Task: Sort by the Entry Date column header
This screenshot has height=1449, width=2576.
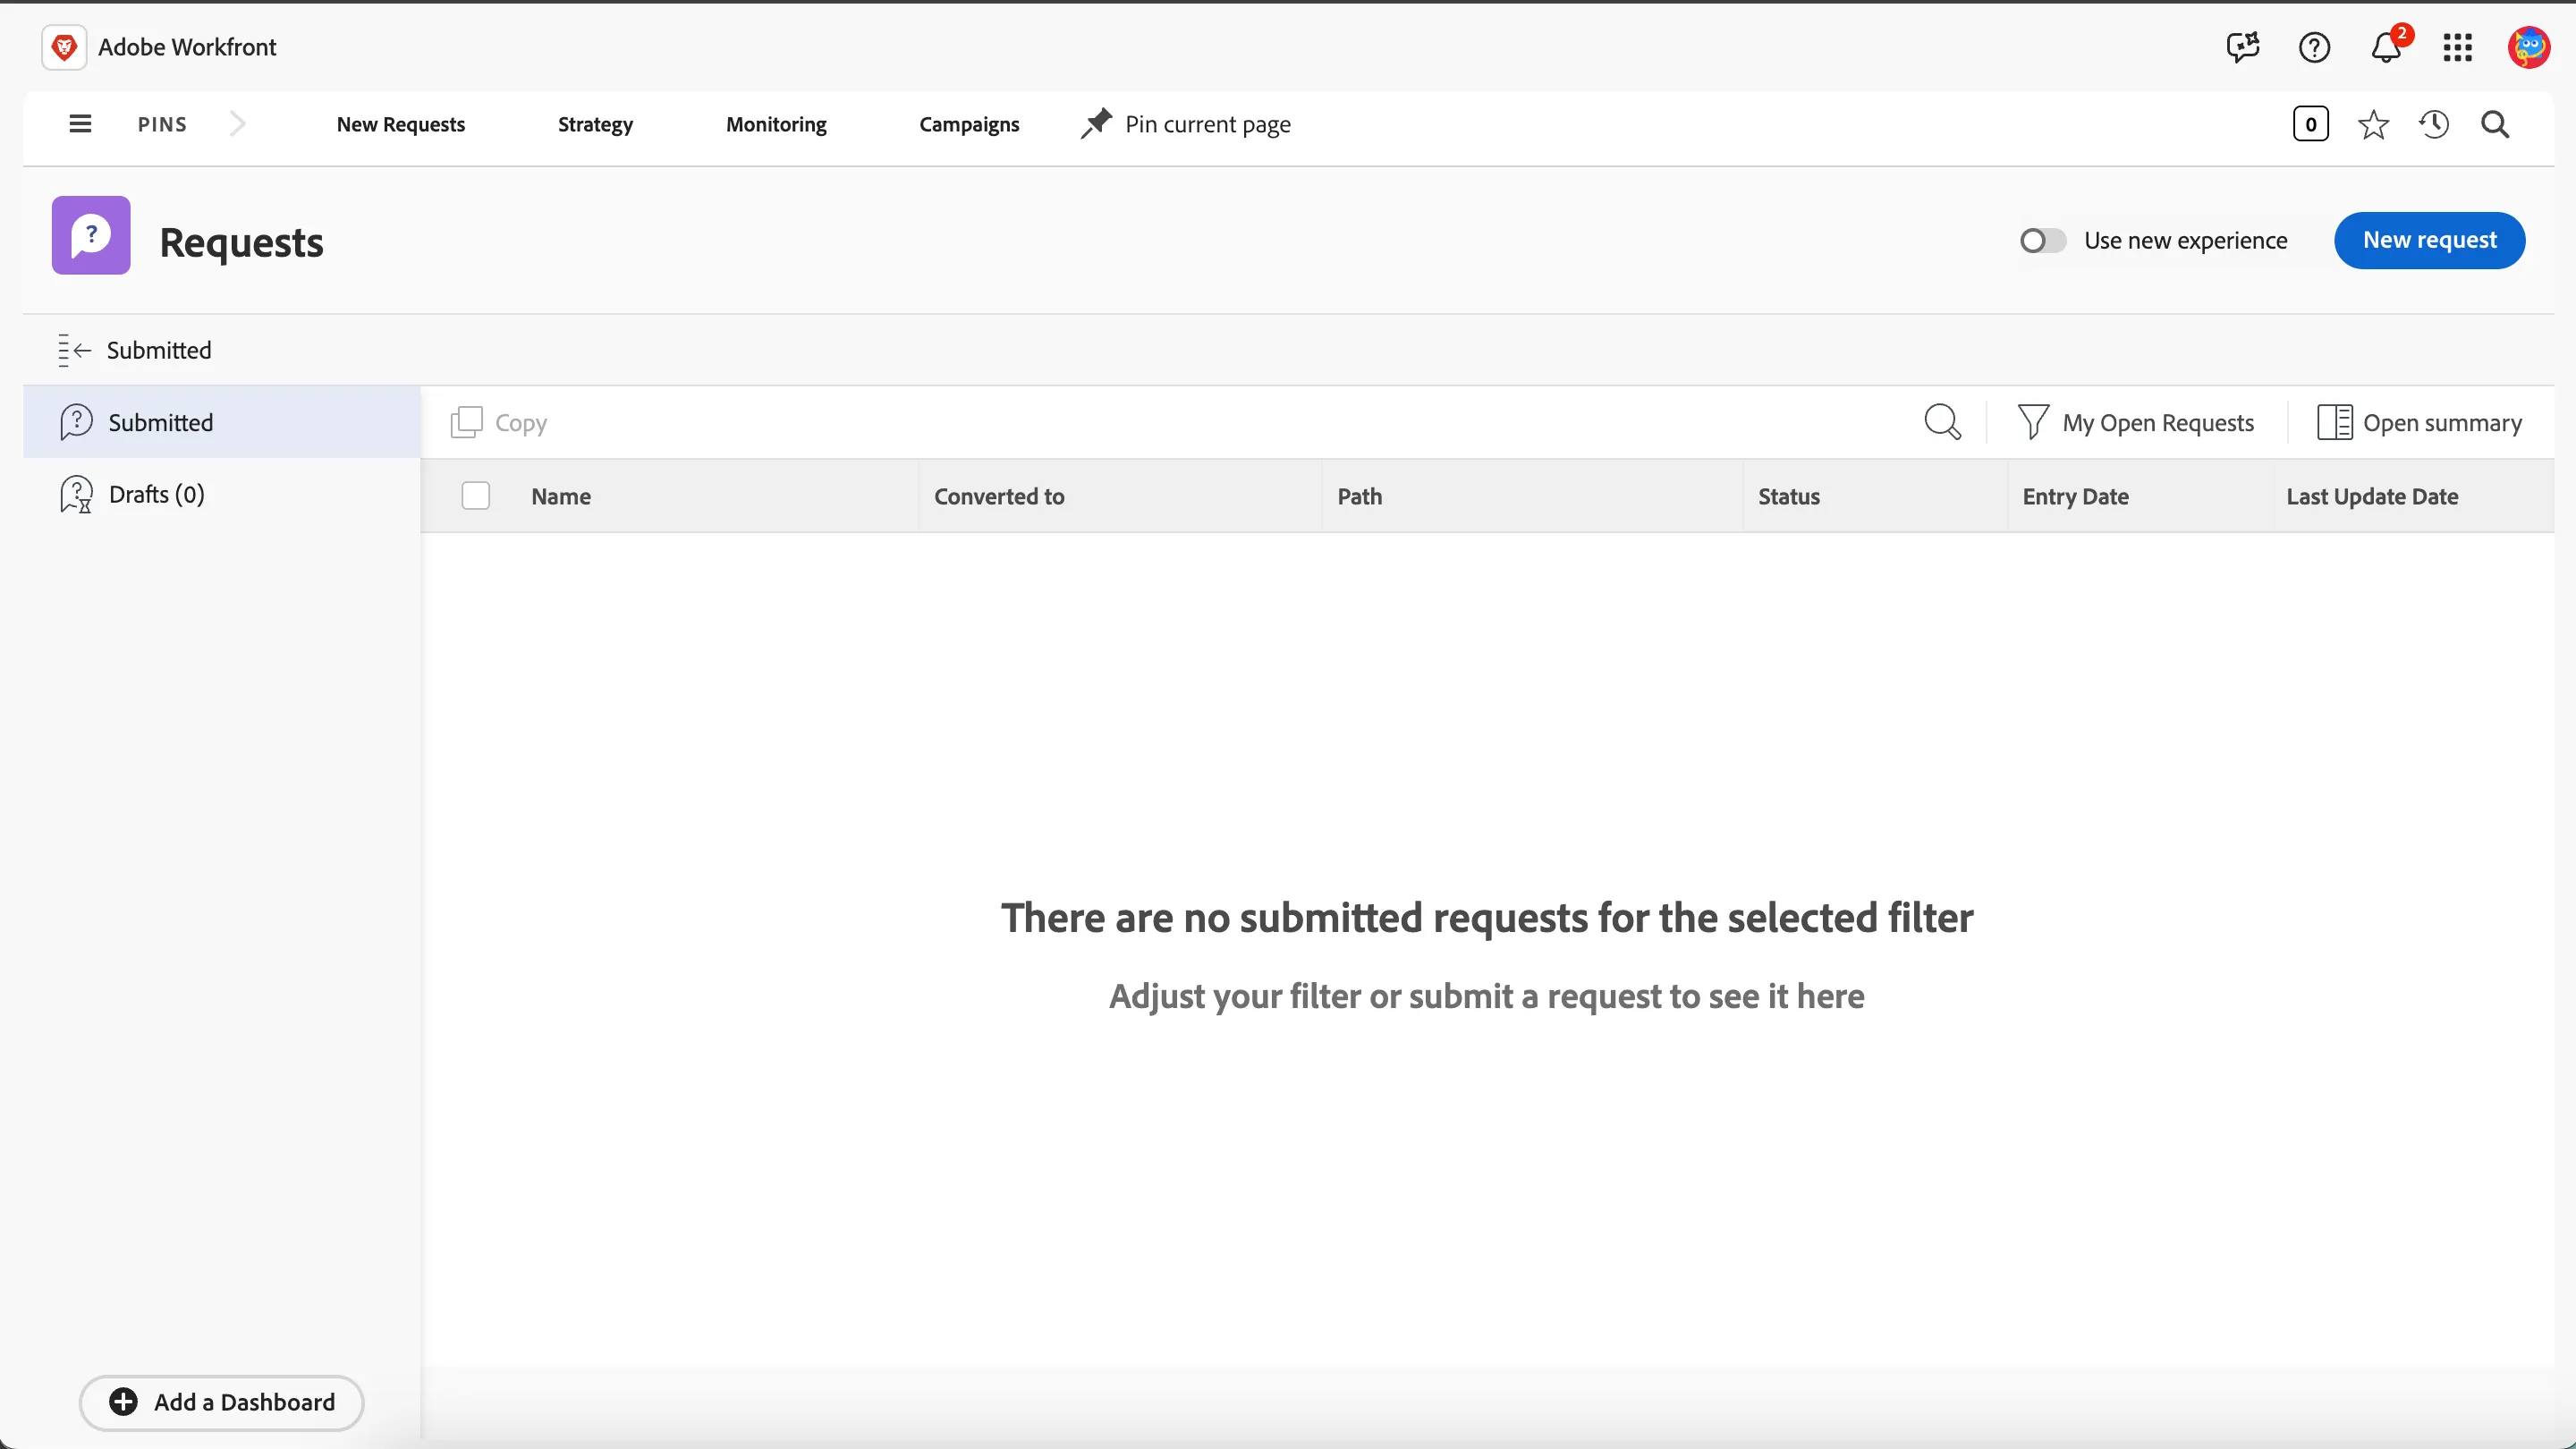Action: (2075, 496)
